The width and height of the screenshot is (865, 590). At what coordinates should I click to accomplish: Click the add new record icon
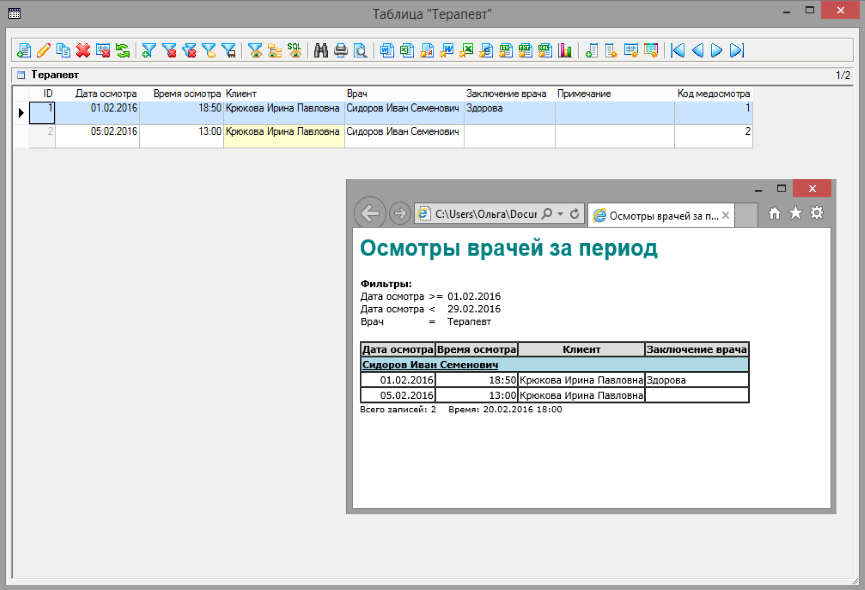[24, 50]
